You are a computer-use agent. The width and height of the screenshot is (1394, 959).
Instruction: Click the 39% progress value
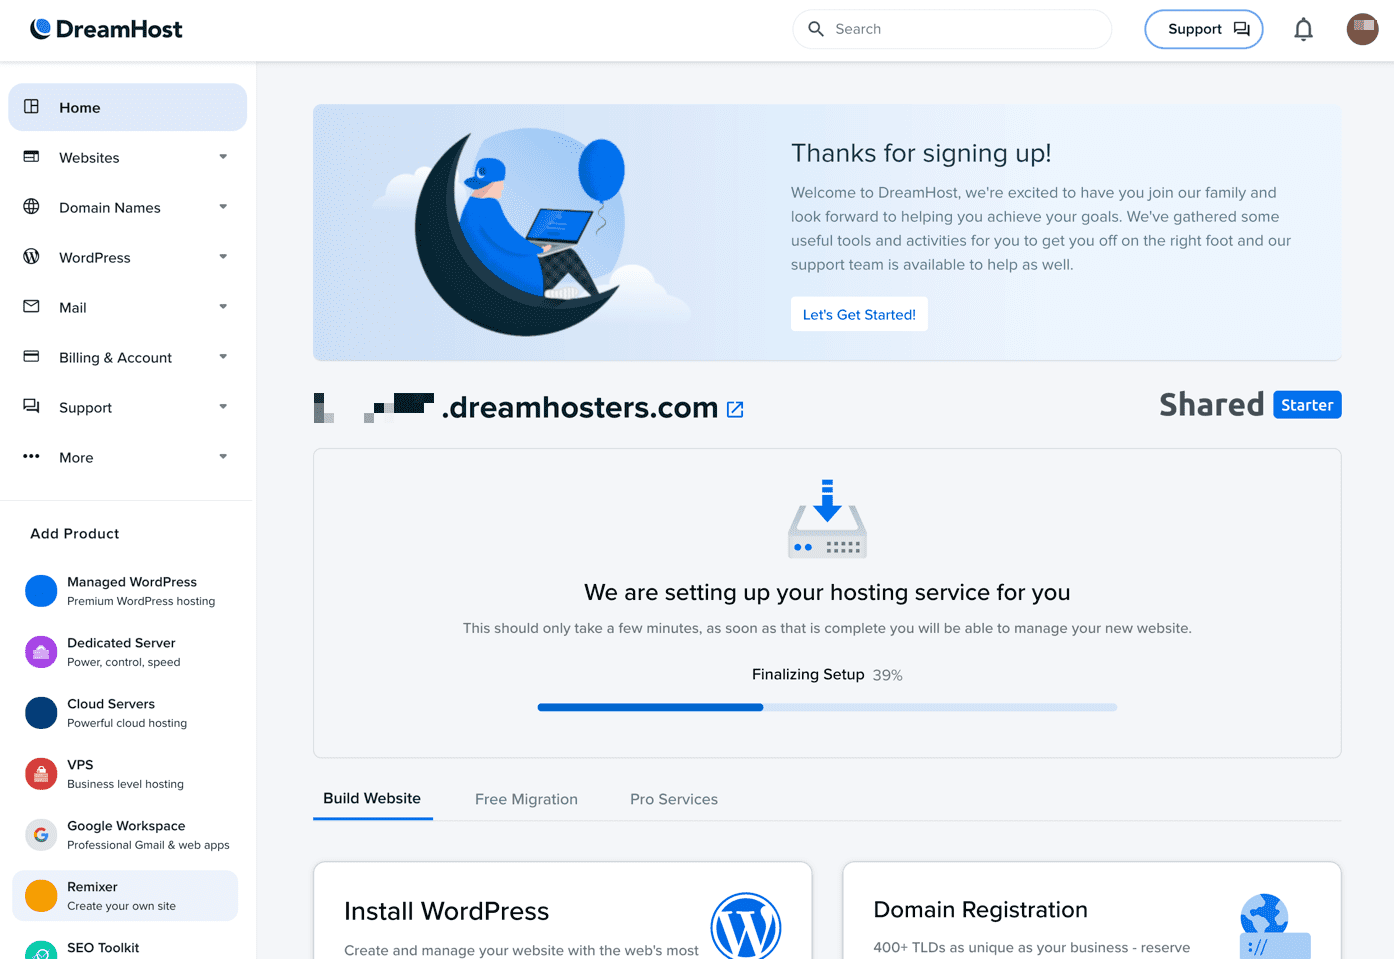(887, 675)
